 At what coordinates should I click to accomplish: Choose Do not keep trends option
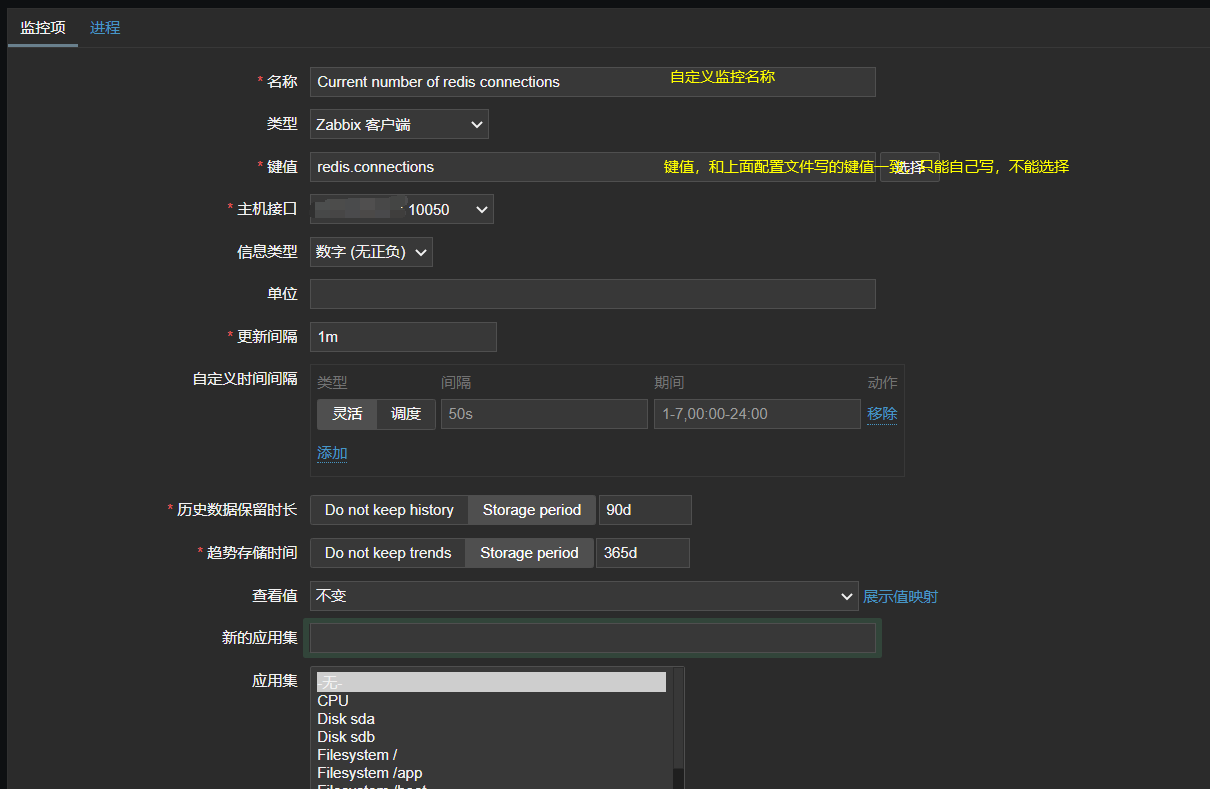(x=388, y=553)
